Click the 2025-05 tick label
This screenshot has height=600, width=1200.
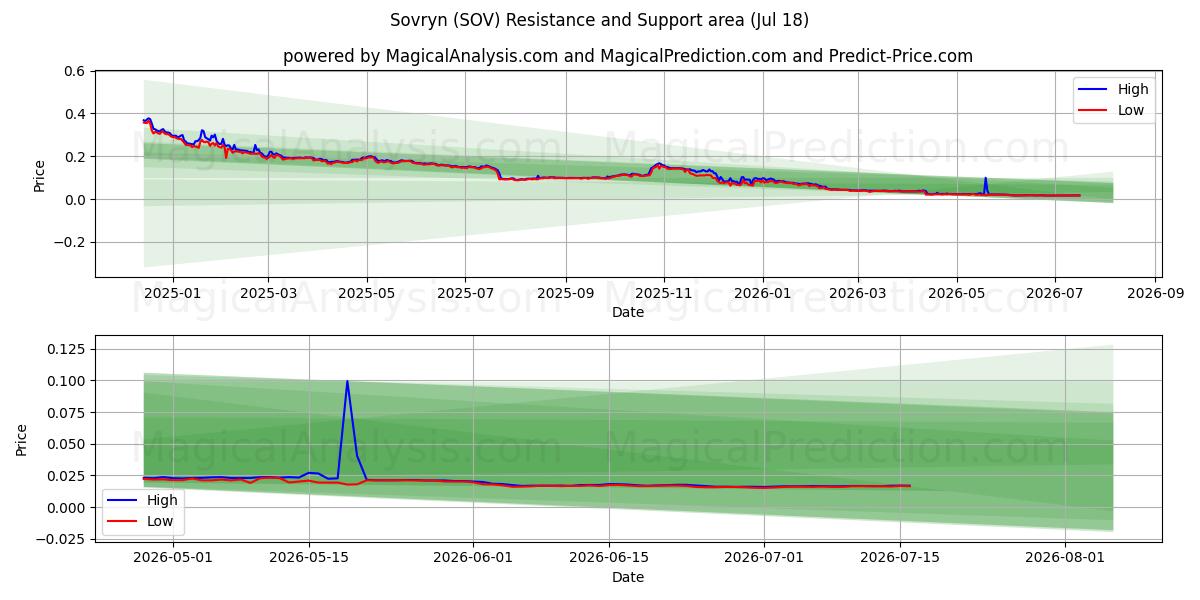[367, 293]
